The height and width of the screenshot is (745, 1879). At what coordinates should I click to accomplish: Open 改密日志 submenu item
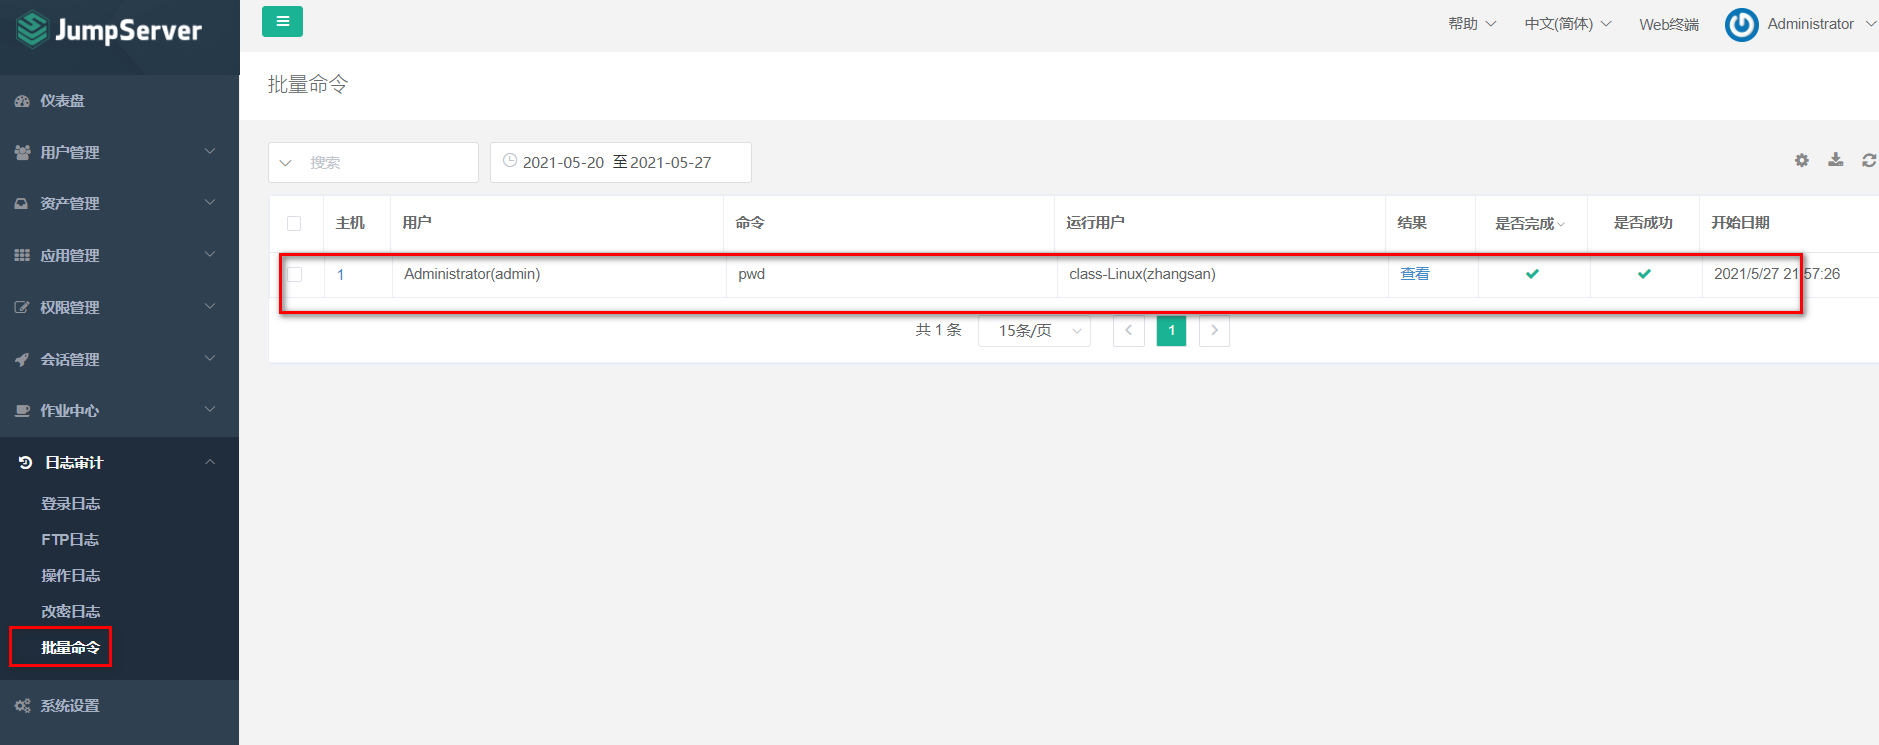pos(70,612)
